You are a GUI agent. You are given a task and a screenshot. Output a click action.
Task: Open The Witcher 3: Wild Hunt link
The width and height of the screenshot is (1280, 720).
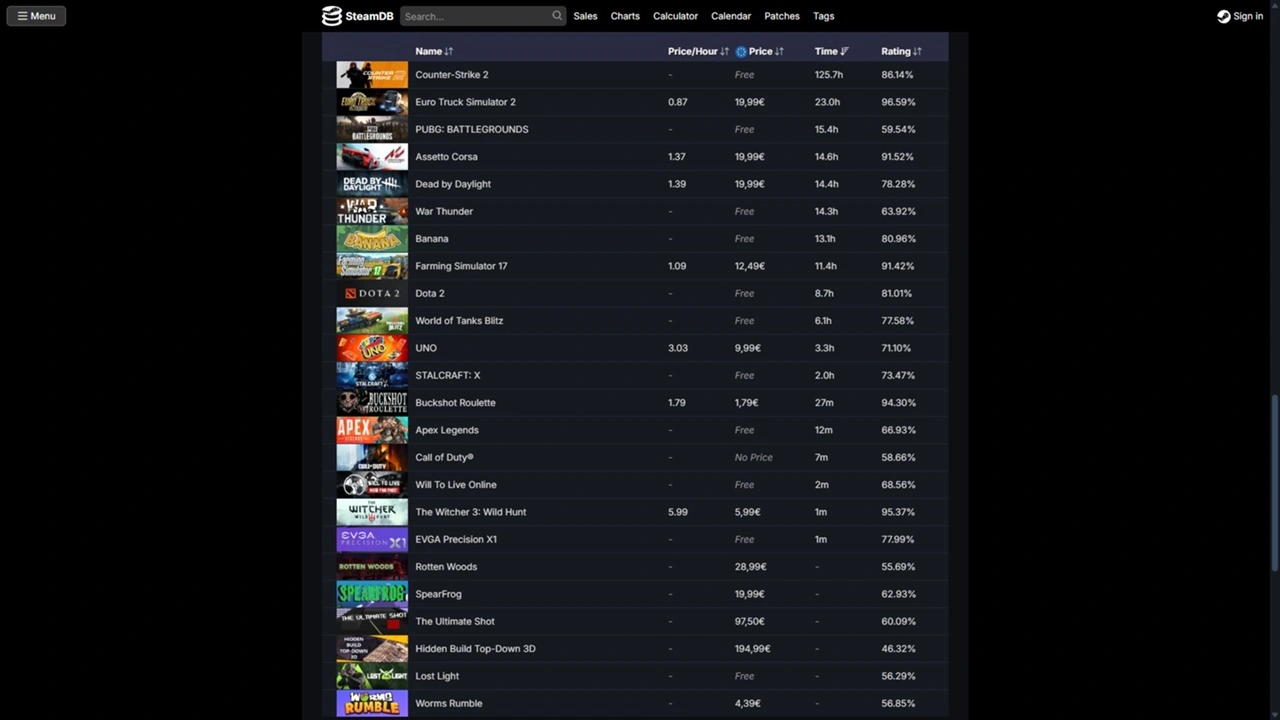pos(471,512)
